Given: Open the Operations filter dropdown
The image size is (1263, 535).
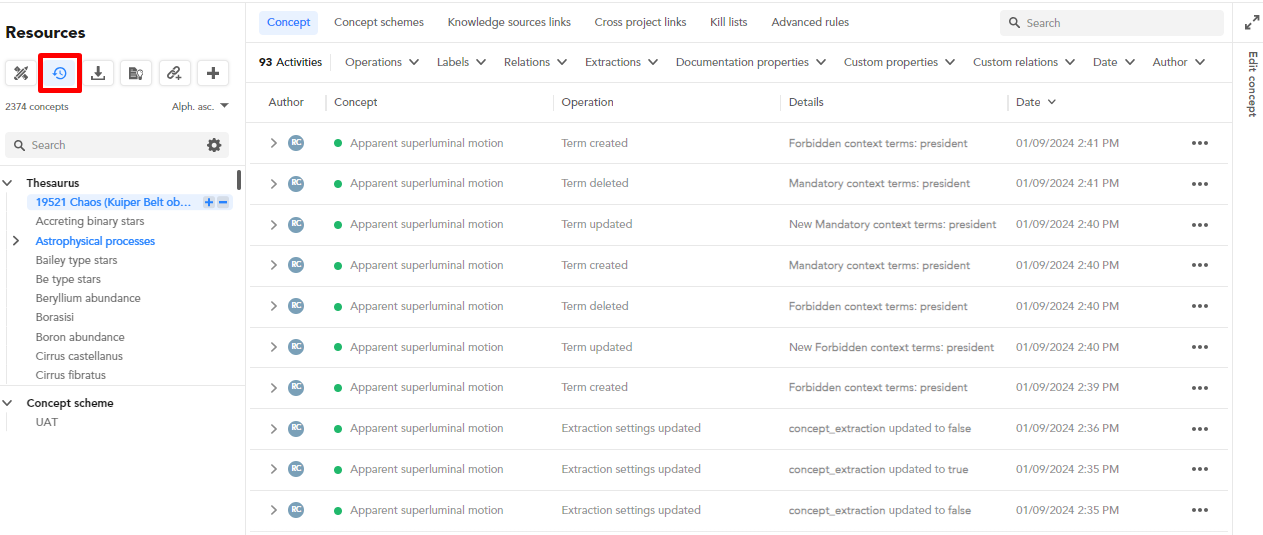Looking at the screenshot, I should pos(381,62).
